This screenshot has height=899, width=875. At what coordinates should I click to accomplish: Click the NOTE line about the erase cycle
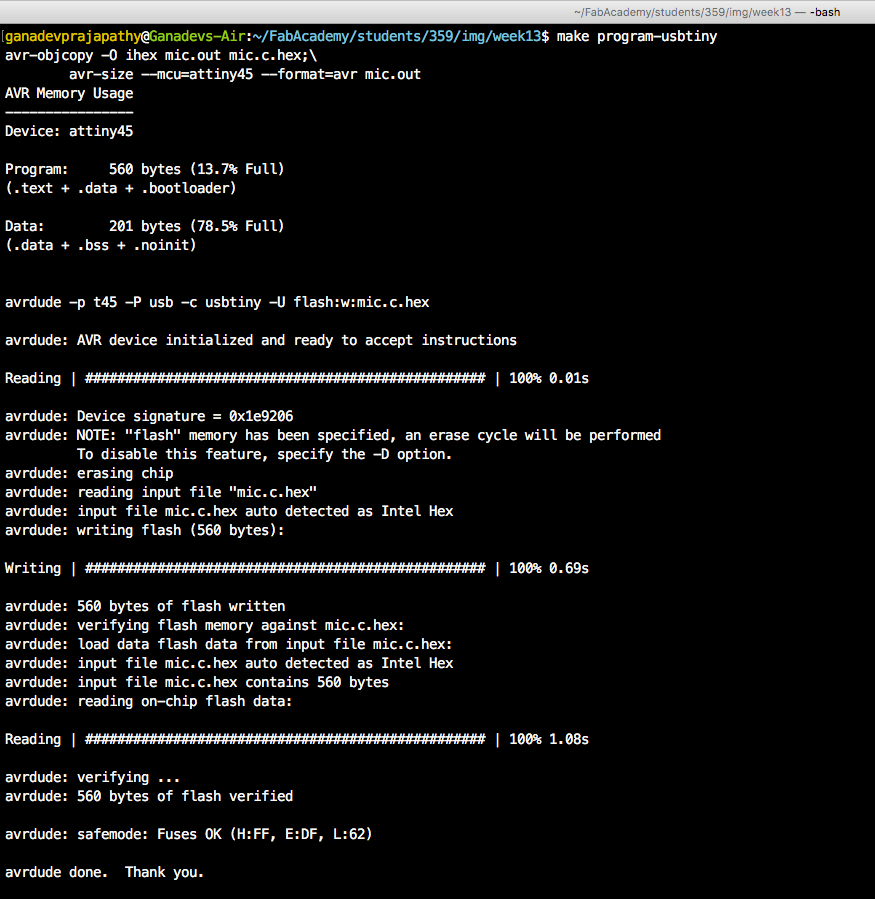tap(333, 435)
